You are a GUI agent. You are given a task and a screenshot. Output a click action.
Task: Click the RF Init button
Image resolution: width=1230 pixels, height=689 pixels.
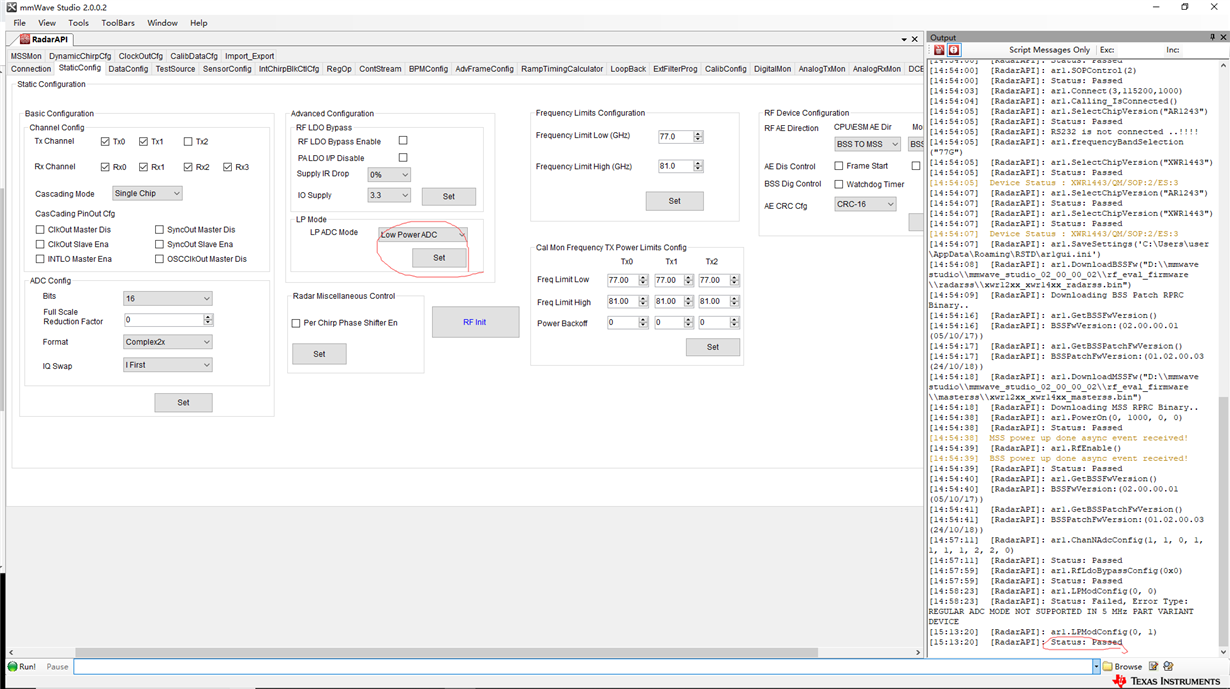(475, 322)
